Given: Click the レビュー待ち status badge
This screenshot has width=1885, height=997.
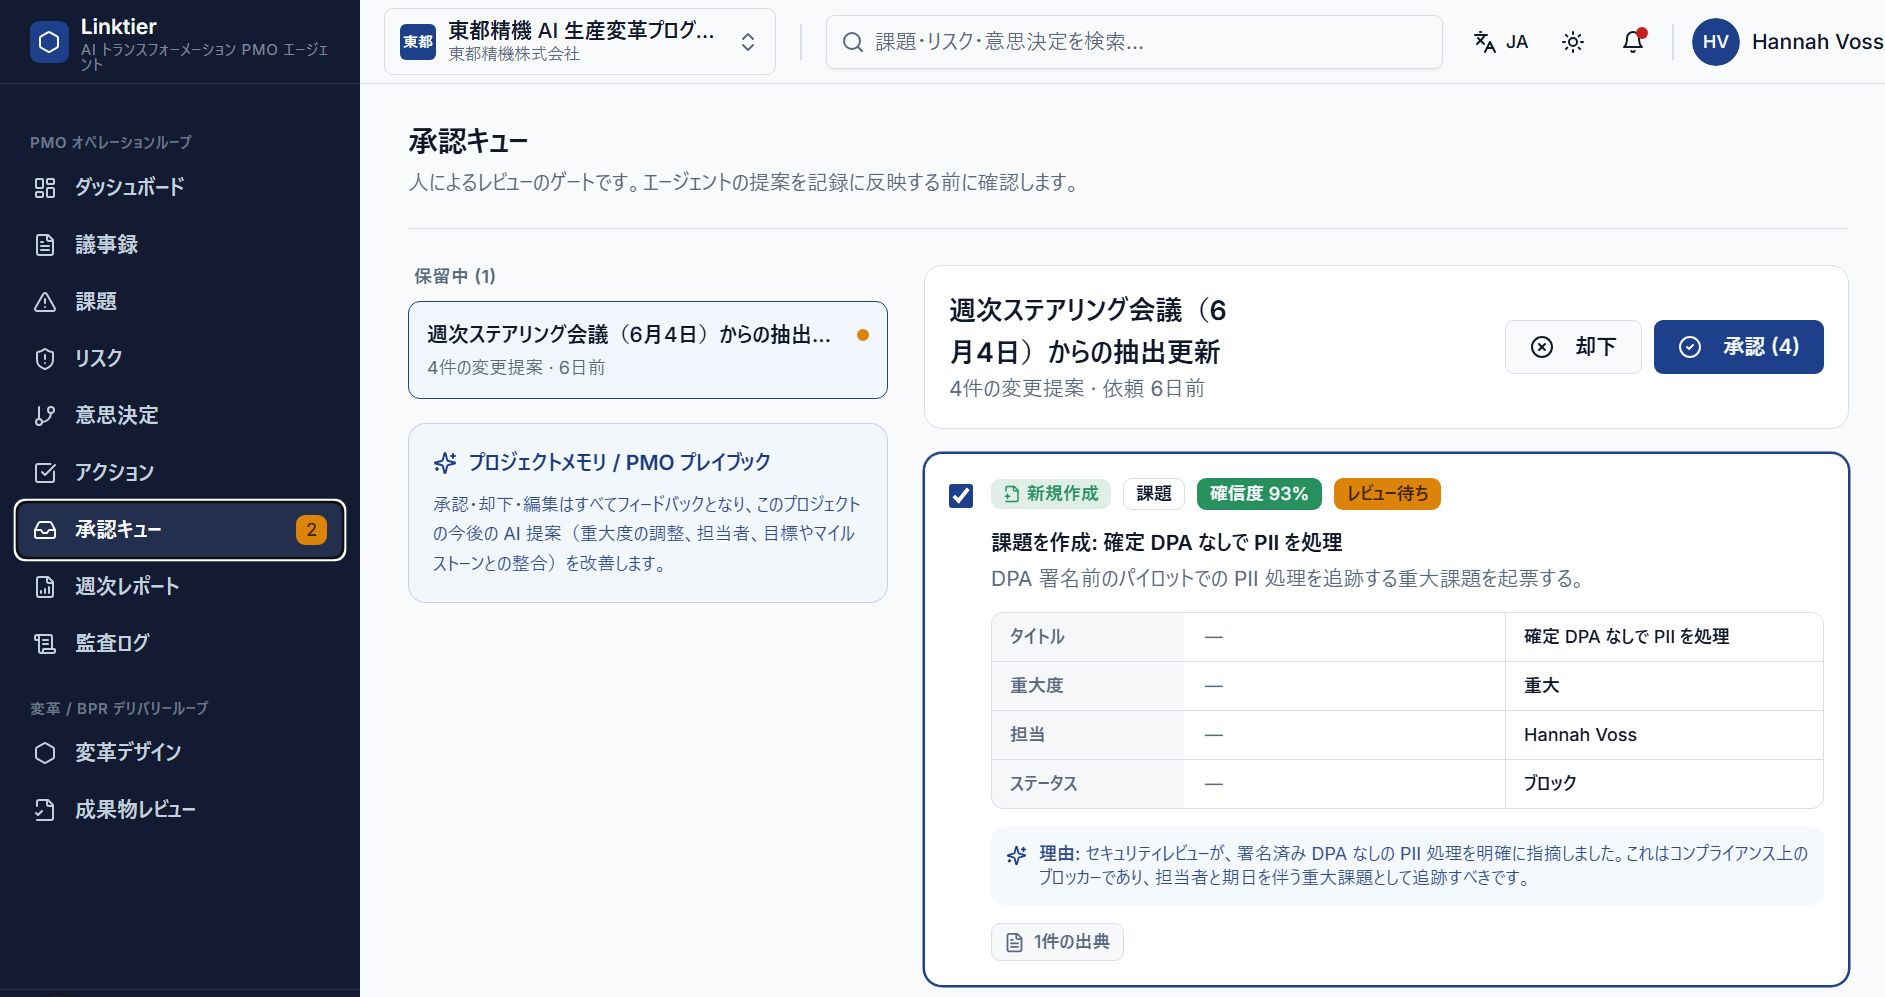Looking at the screenshot, I should pos(1387,494).
